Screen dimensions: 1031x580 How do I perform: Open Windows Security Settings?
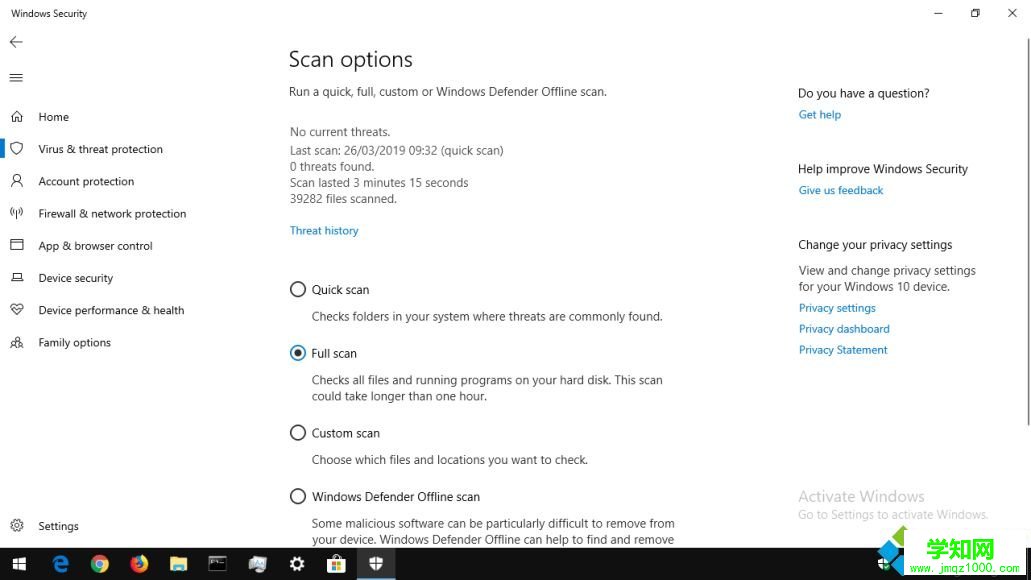(58, 525)
